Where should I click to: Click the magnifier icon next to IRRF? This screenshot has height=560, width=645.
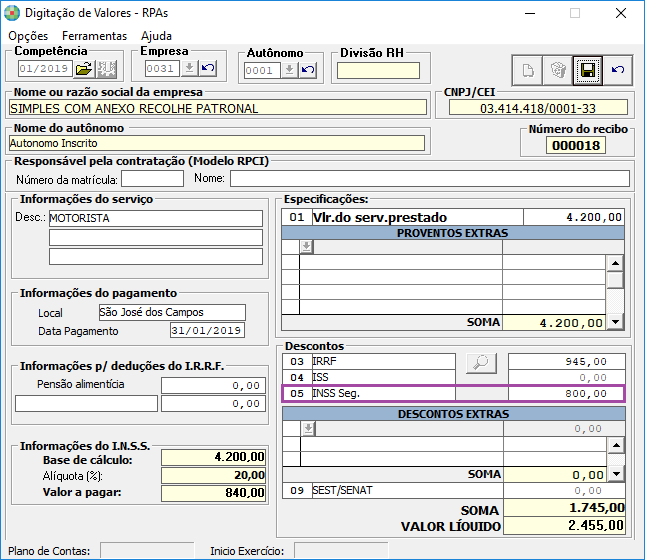(x=481, y=363)
